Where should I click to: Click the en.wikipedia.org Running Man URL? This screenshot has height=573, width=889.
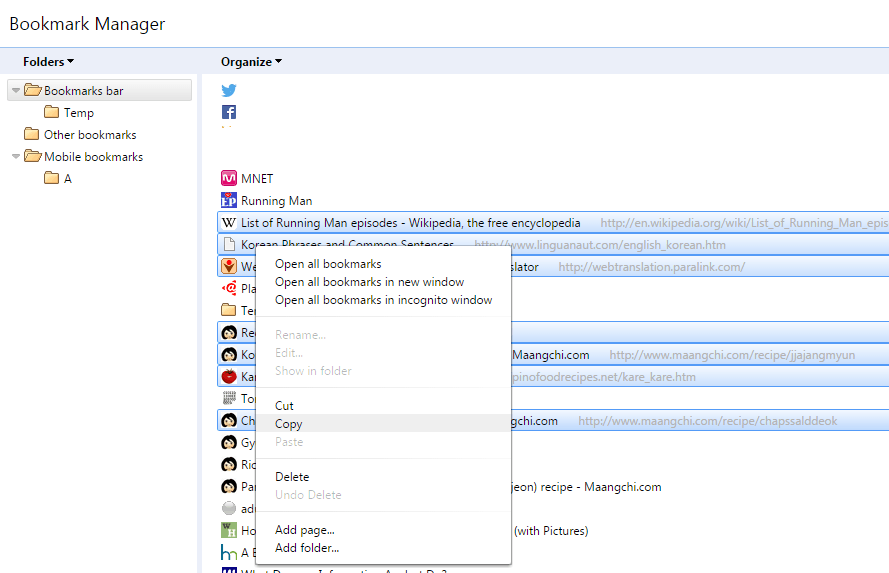point(744,223)
